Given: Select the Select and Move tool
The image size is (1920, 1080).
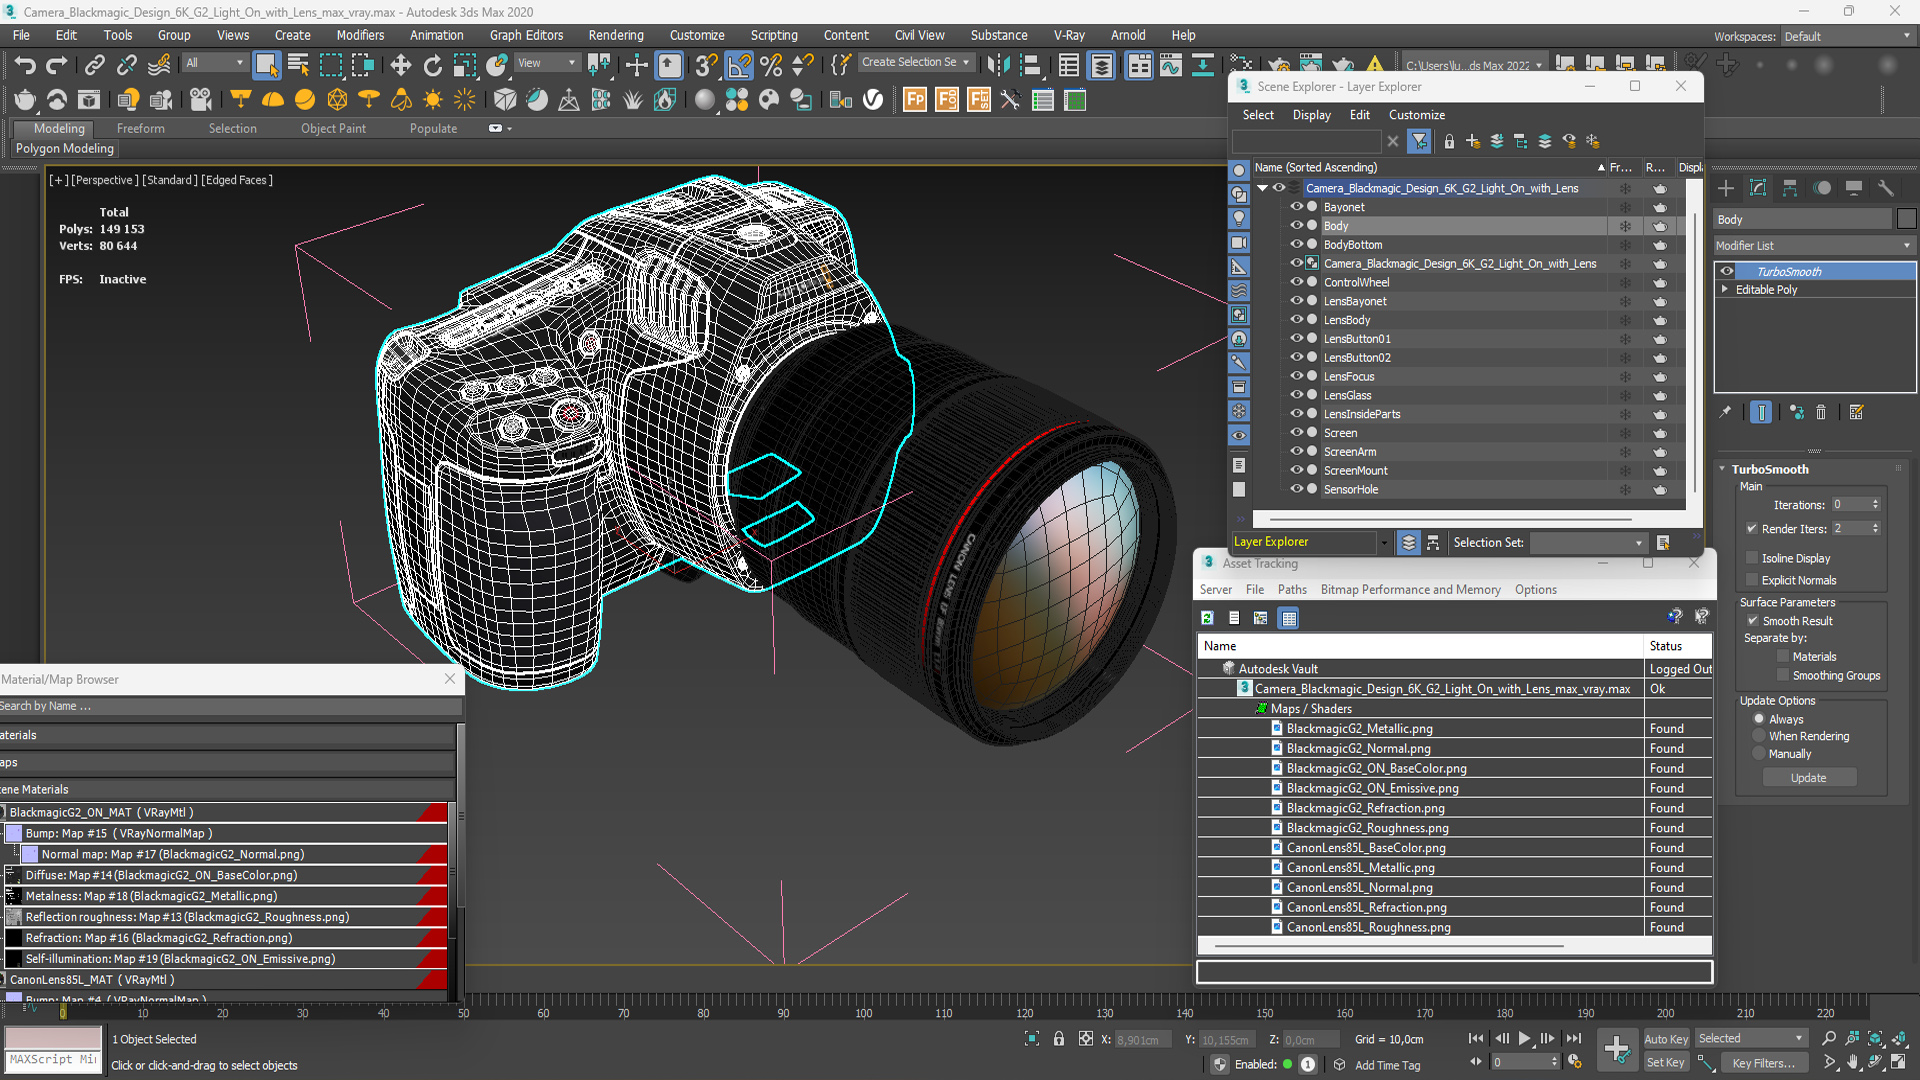Looking at the screenshot, I should pyautogui.click(x=400, y=65).
